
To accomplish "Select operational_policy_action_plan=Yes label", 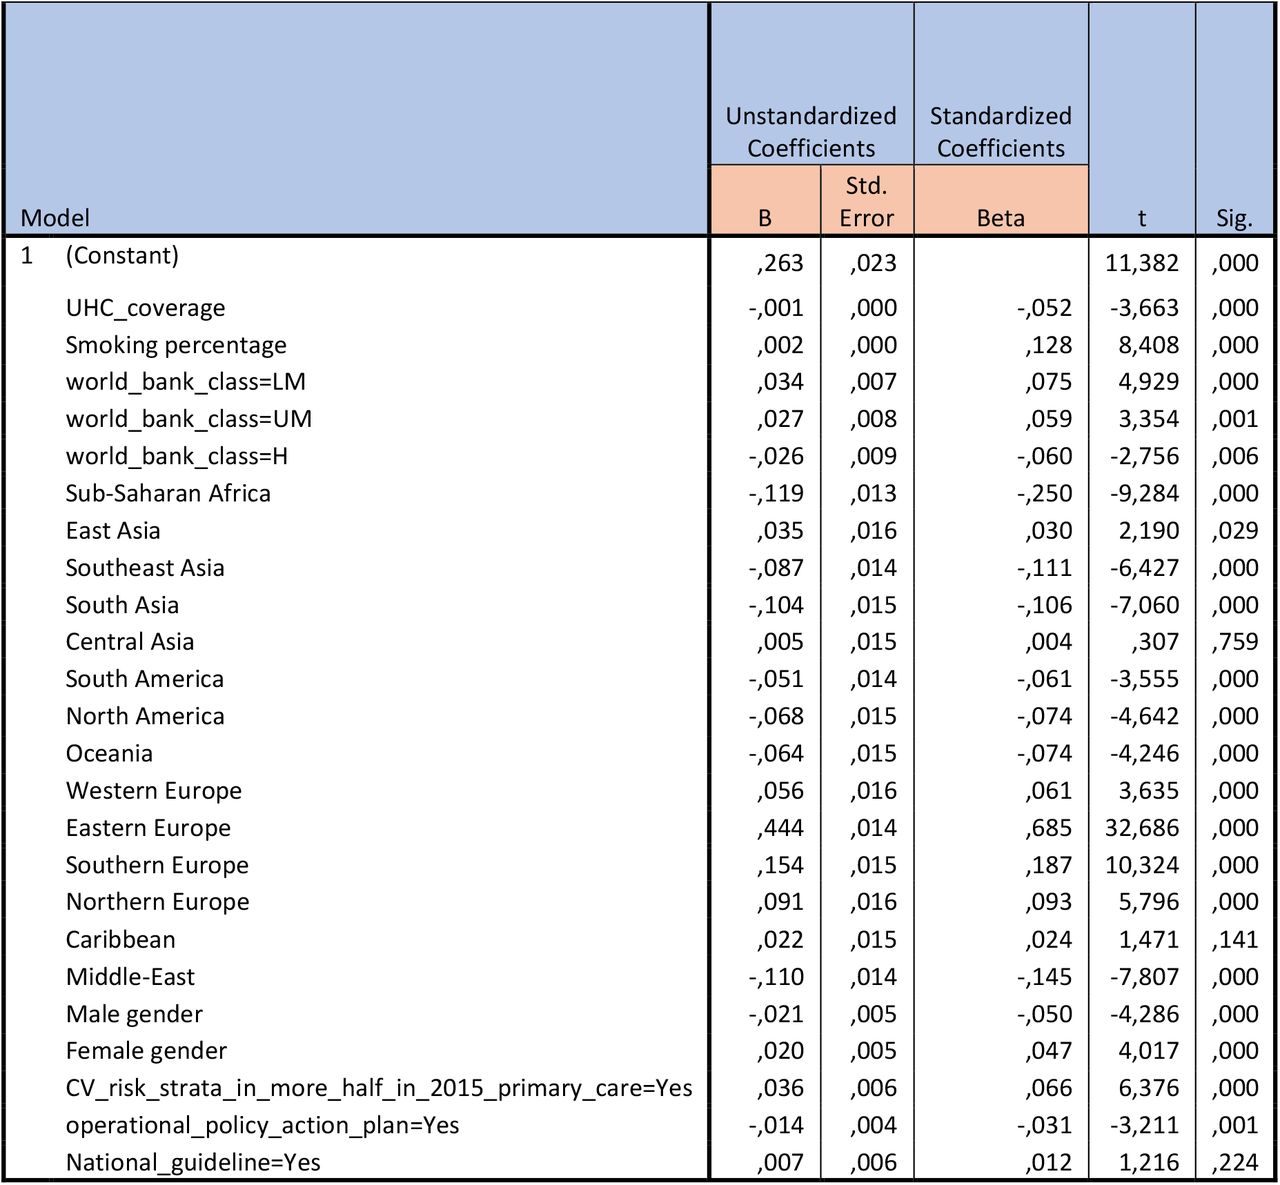I will [x=262, y=1126].
